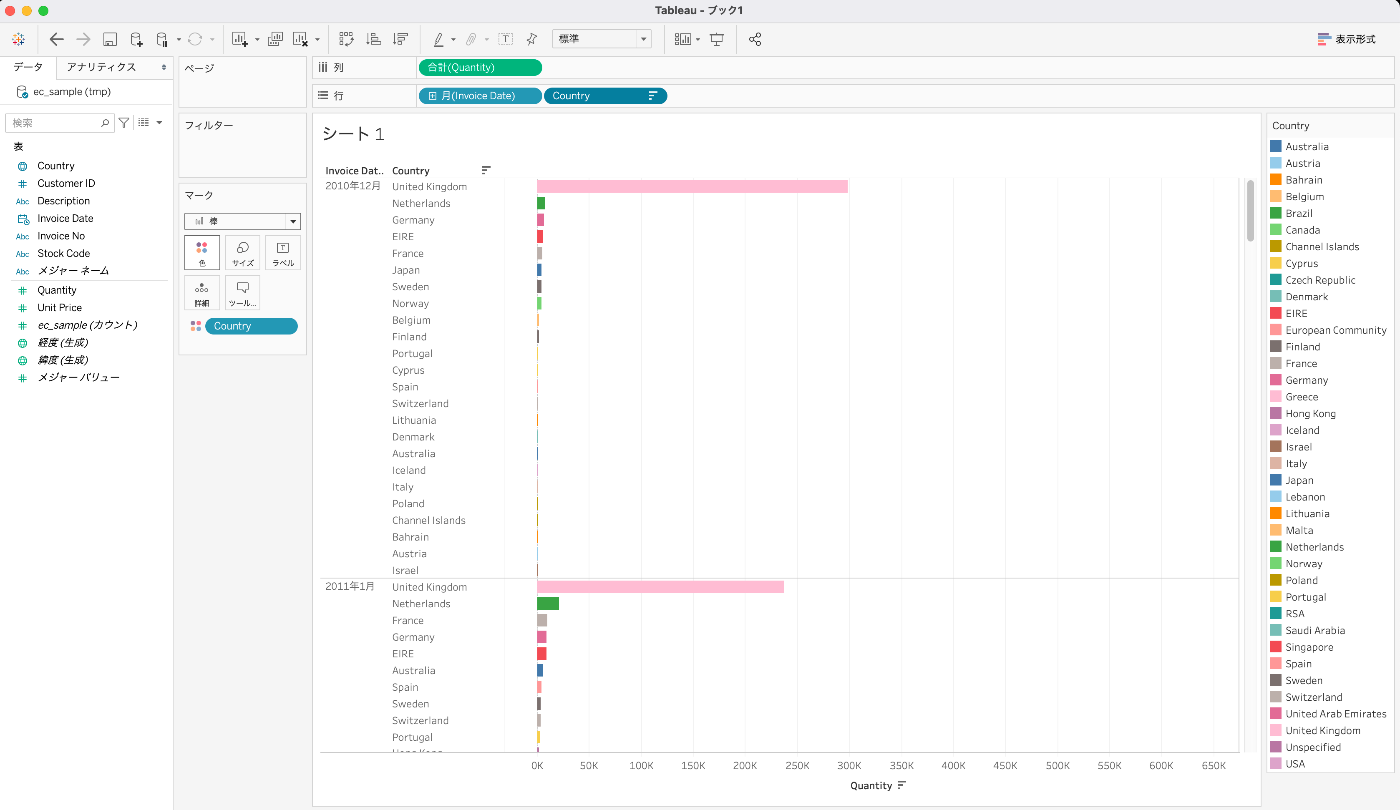
Task: Click the Country pill on marks card
Action: (251, 326)
